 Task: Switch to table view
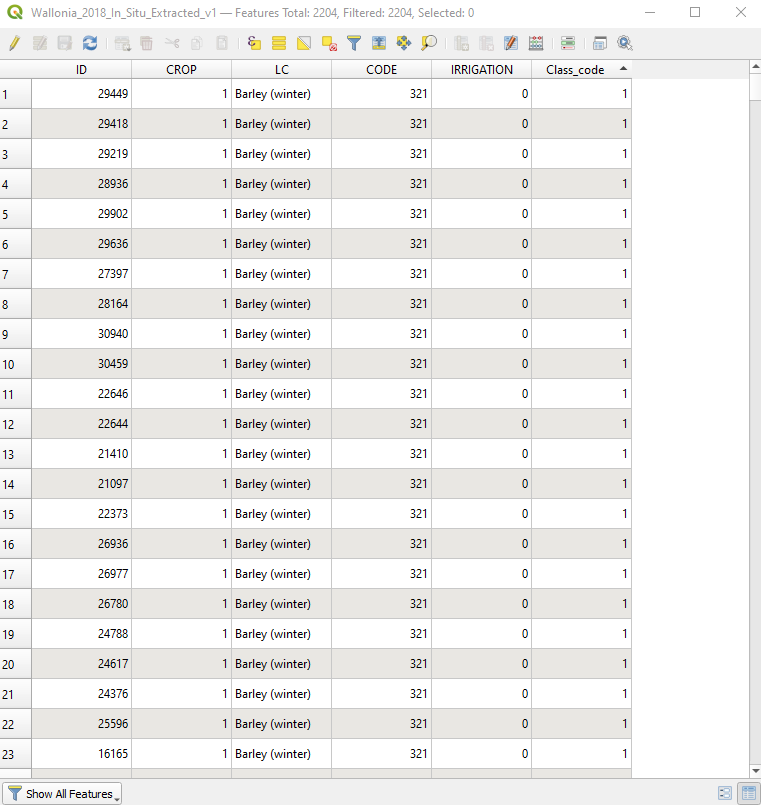click(749, 793)
